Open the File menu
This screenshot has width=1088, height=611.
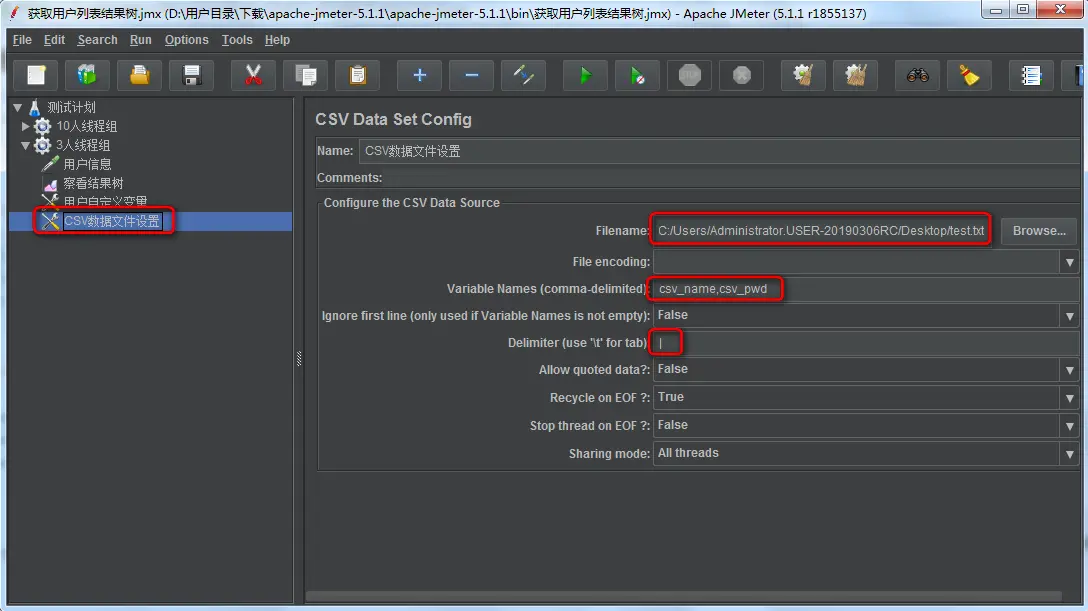(22, 40)
